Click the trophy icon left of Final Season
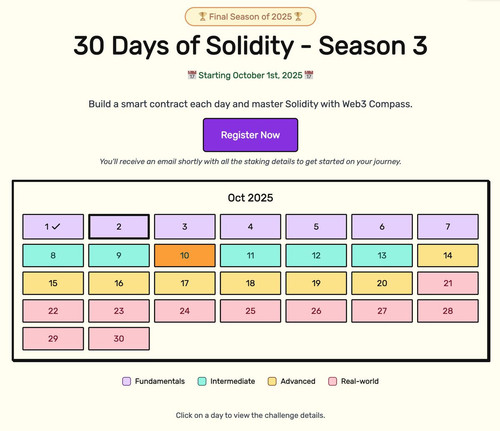This screenshot has width=500, height=431. [203, 16]
